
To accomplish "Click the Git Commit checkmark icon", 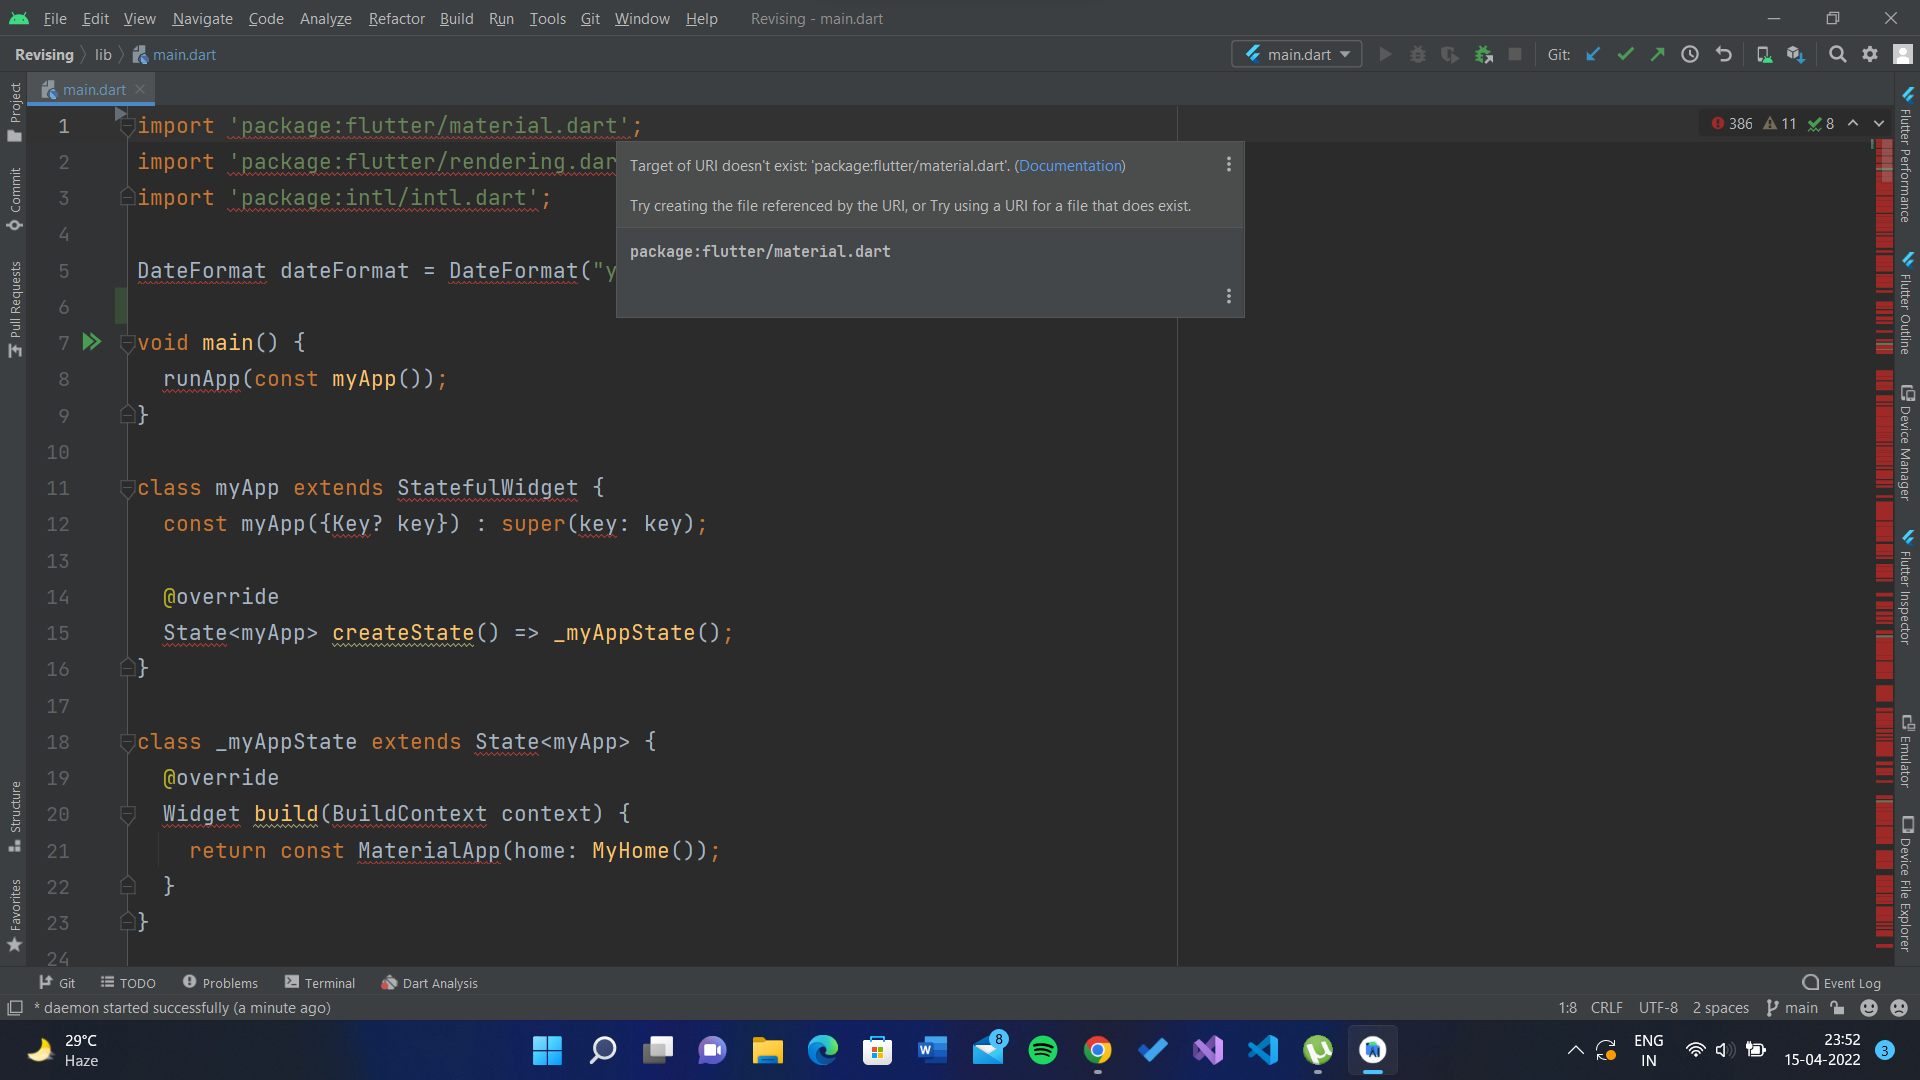I will (x=1626, y=54).
